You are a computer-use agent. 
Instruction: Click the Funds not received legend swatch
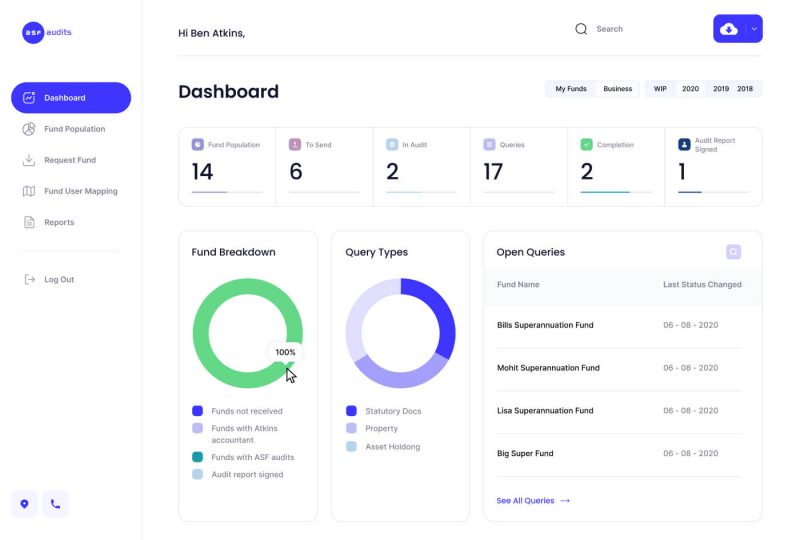tap(197, 411)
